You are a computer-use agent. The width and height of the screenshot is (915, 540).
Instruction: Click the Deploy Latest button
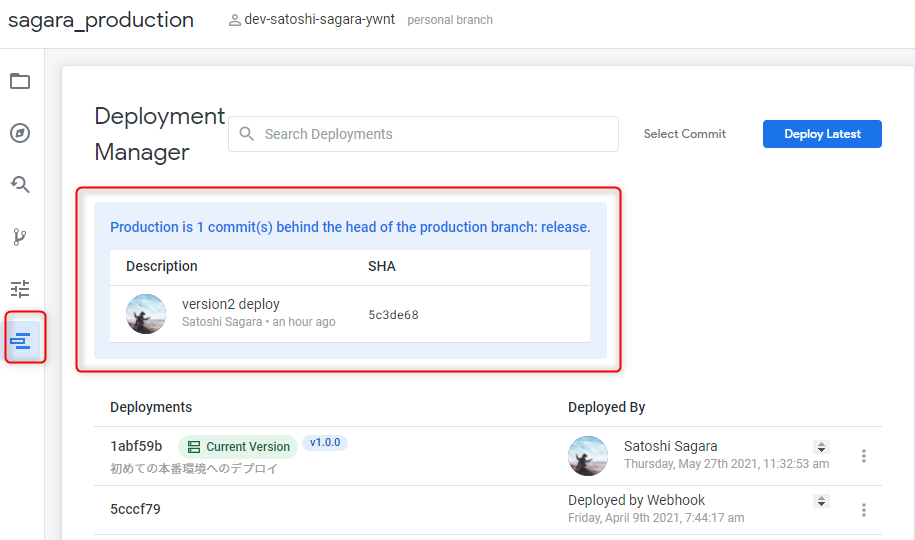coord(822,134)
